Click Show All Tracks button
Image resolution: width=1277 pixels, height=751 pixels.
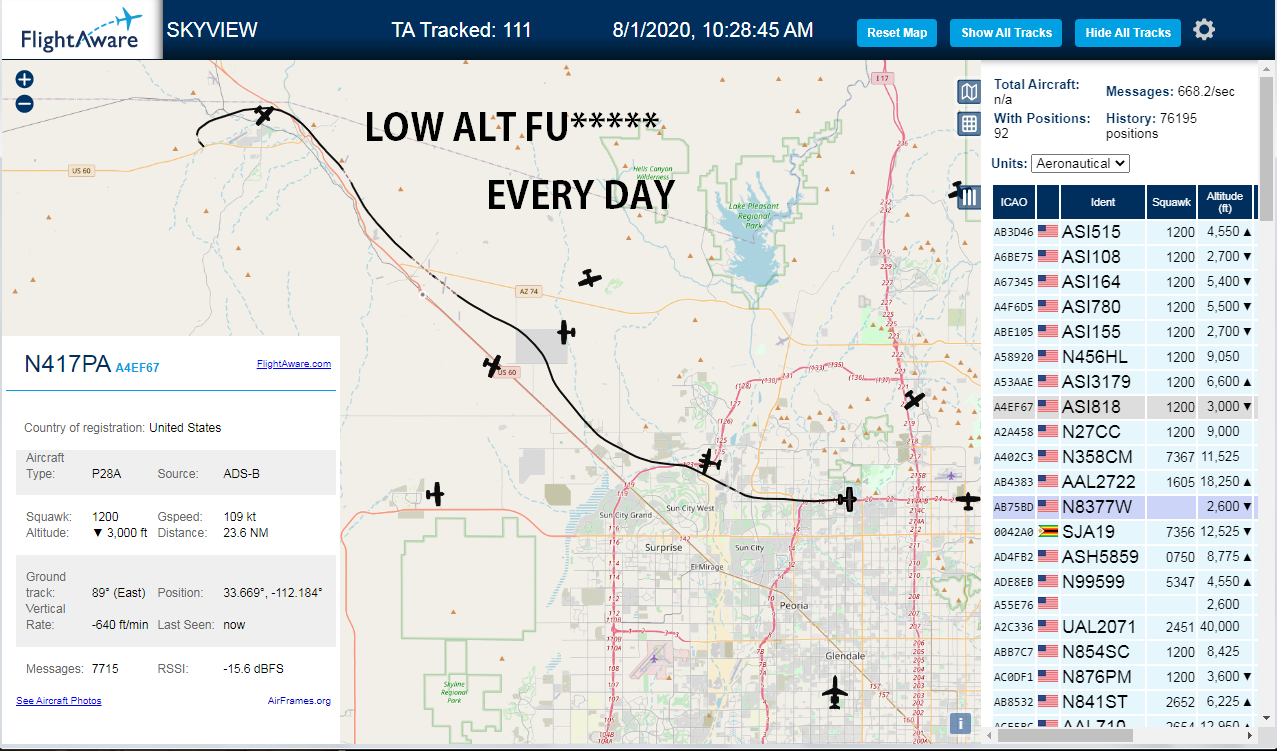tap(1007, 33)
